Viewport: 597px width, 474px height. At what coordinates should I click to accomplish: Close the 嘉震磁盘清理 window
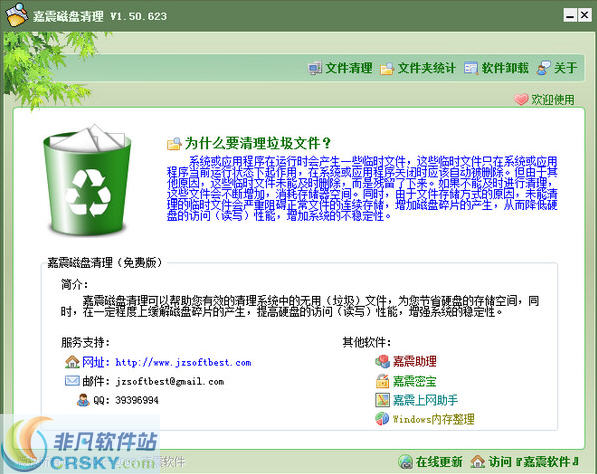tap(584, 15)
